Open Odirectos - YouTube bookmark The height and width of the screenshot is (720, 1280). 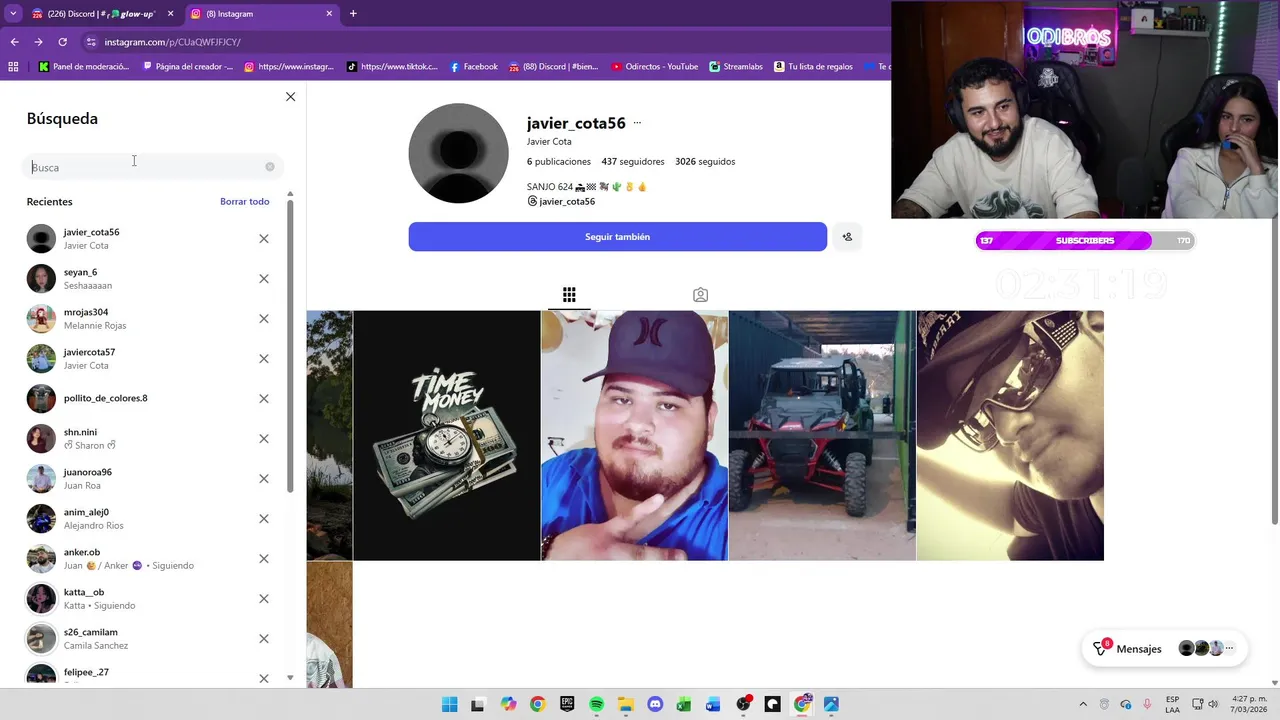(654, 67)
